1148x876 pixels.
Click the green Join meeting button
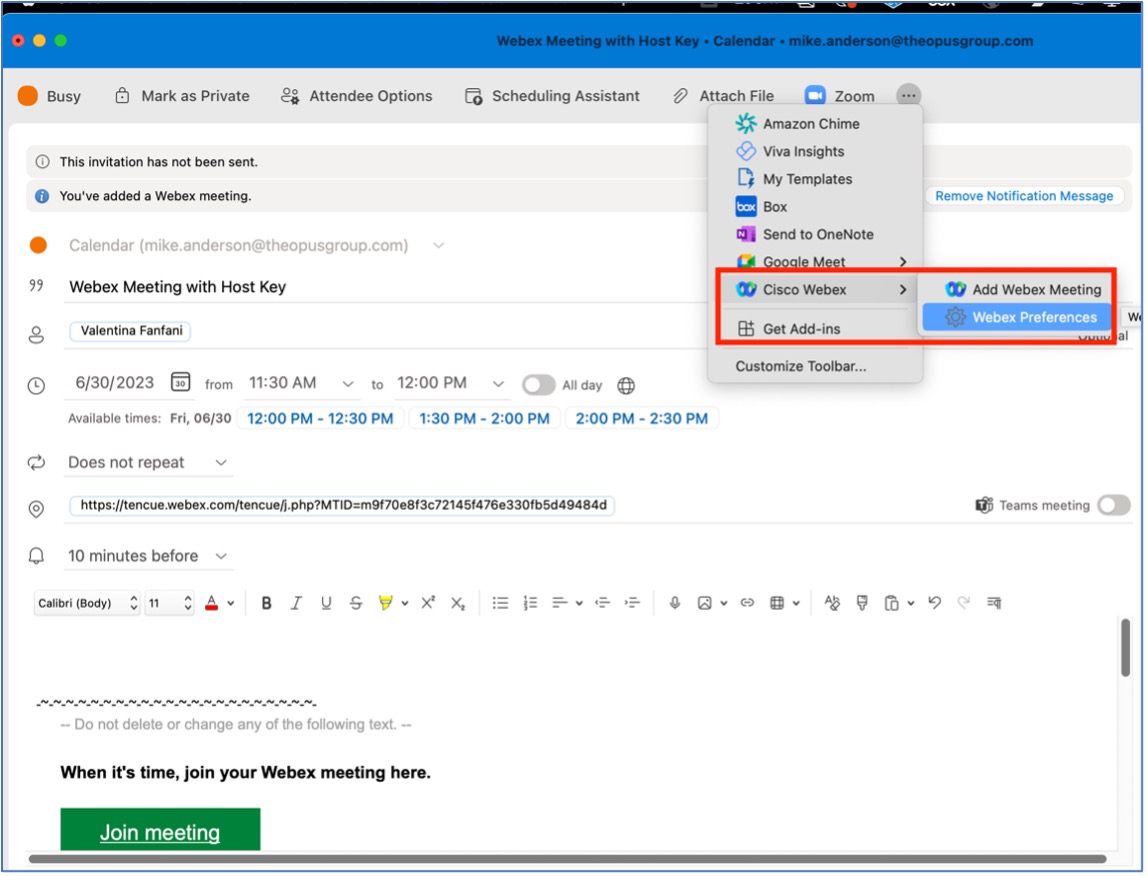coord(160,831)
